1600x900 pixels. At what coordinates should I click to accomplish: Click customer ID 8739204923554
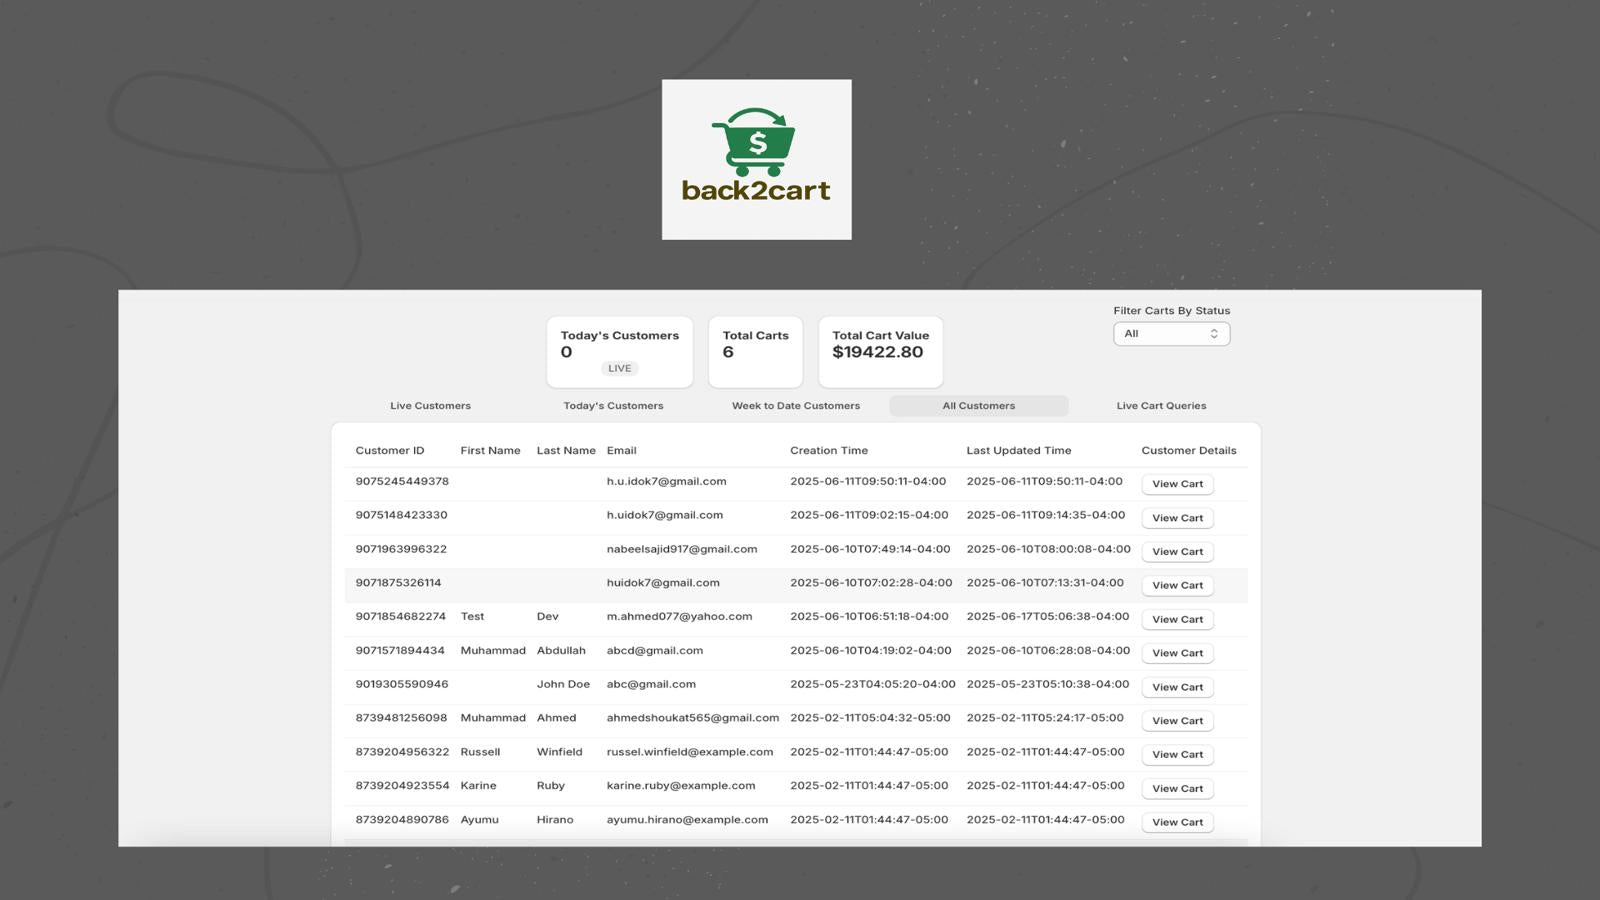pos(402,786)
